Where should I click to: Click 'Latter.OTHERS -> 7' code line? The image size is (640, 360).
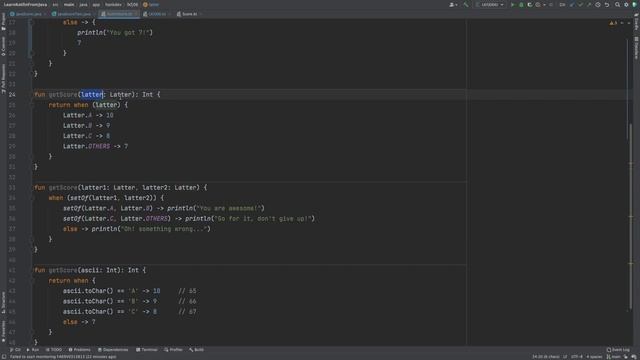95,146
